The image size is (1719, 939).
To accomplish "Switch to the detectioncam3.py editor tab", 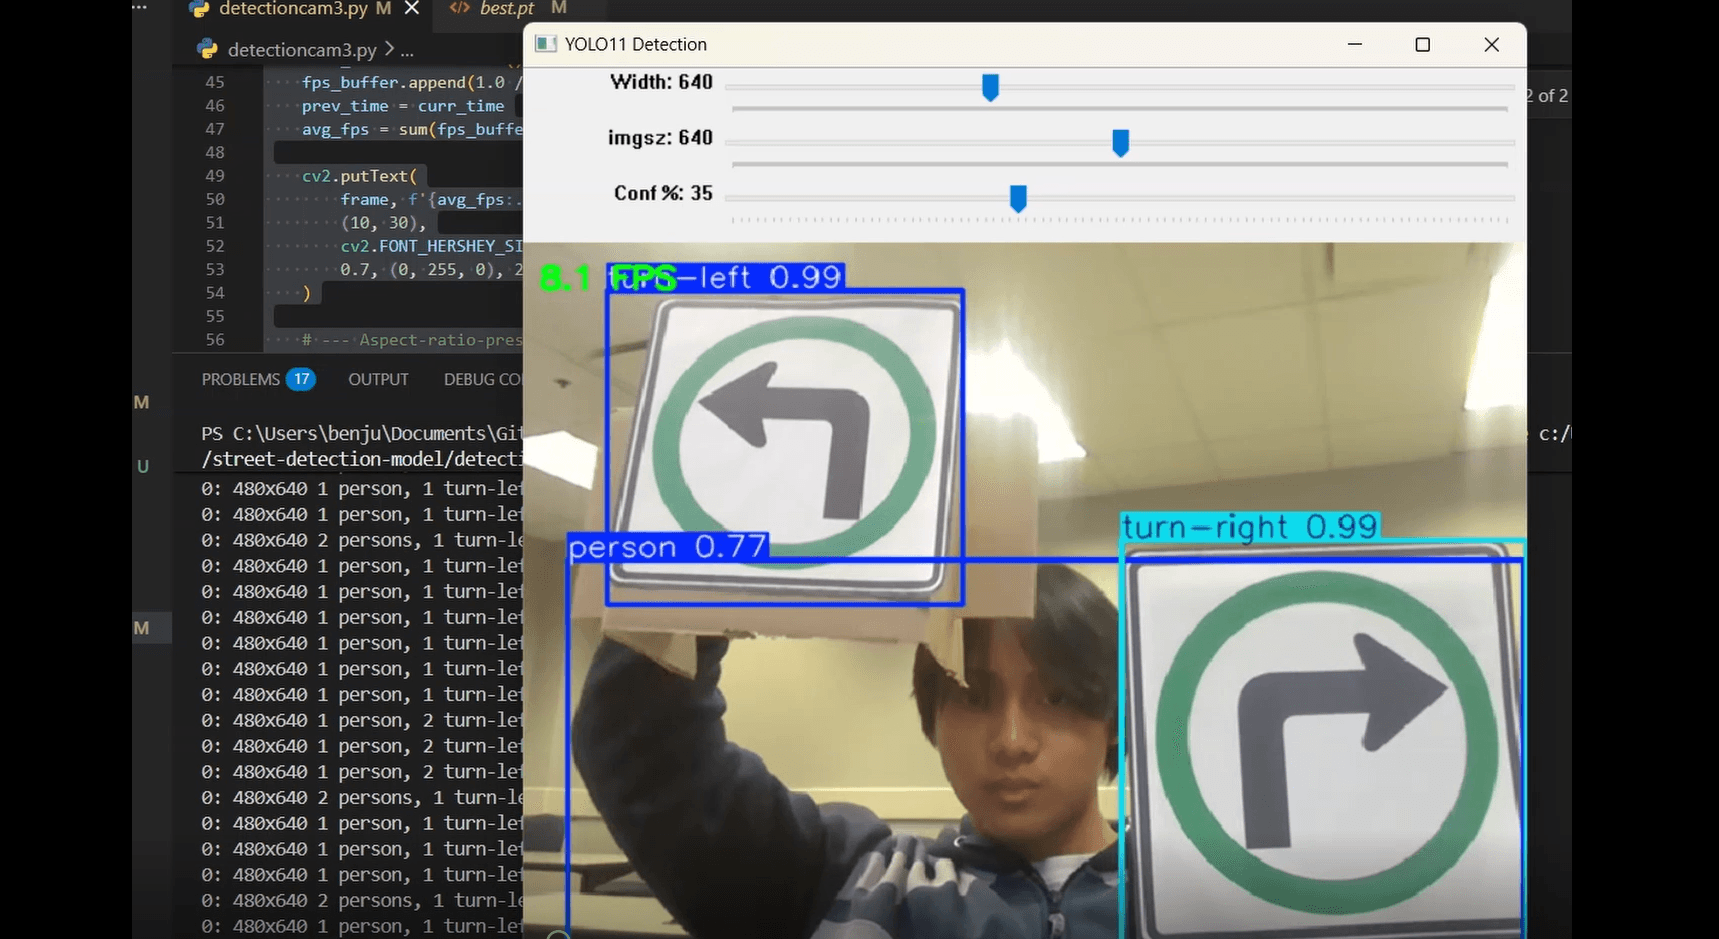I will click(293, 9).
